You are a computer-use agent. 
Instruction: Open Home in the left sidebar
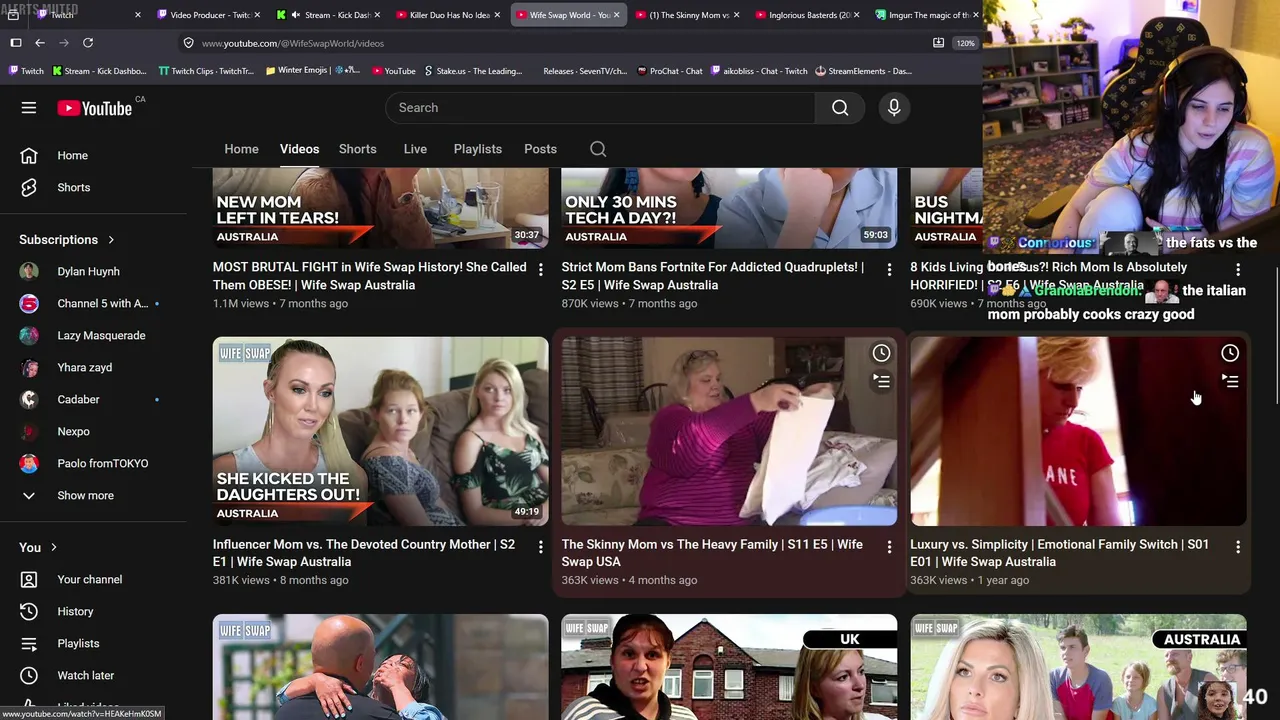tap(93, 155)
